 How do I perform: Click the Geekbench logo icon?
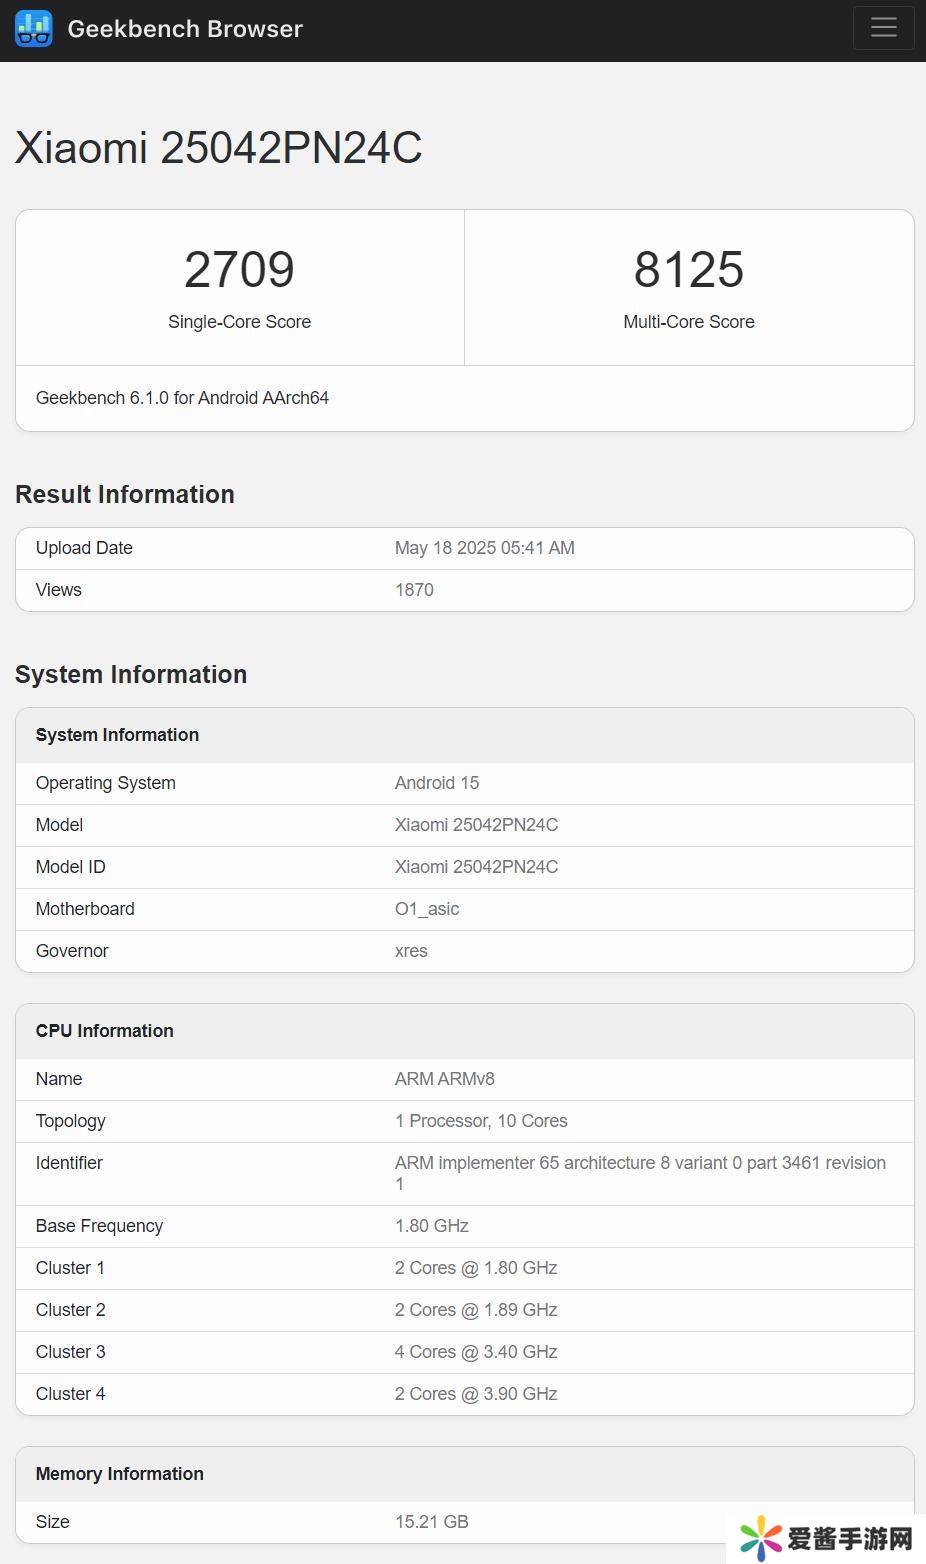(x=33, y=29)
